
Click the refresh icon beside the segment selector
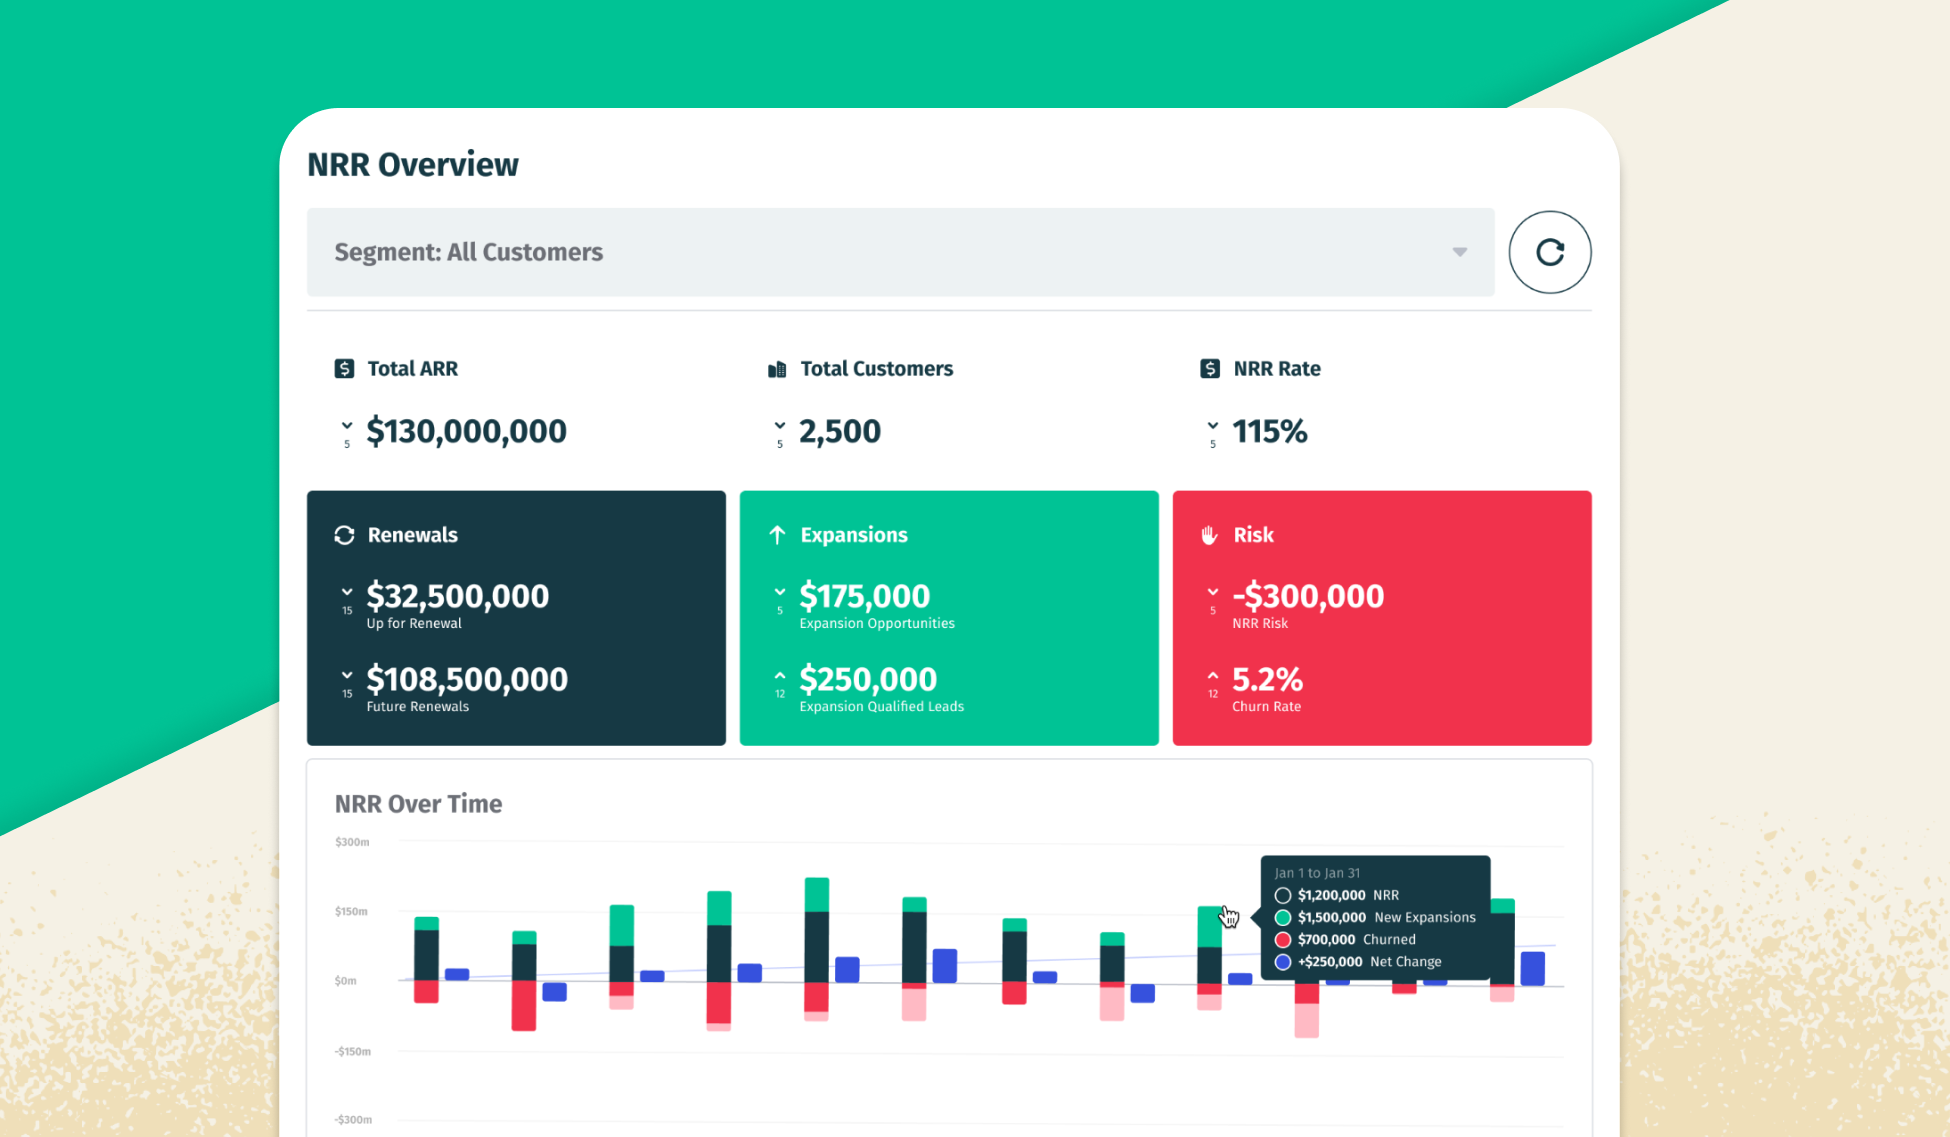(x=1549, y=252)
